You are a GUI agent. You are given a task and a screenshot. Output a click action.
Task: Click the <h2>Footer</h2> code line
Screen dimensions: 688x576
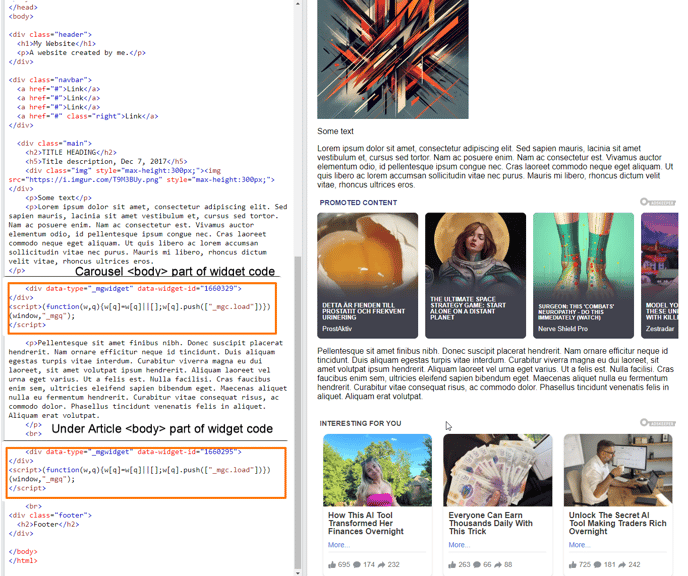tap(48, 525)
